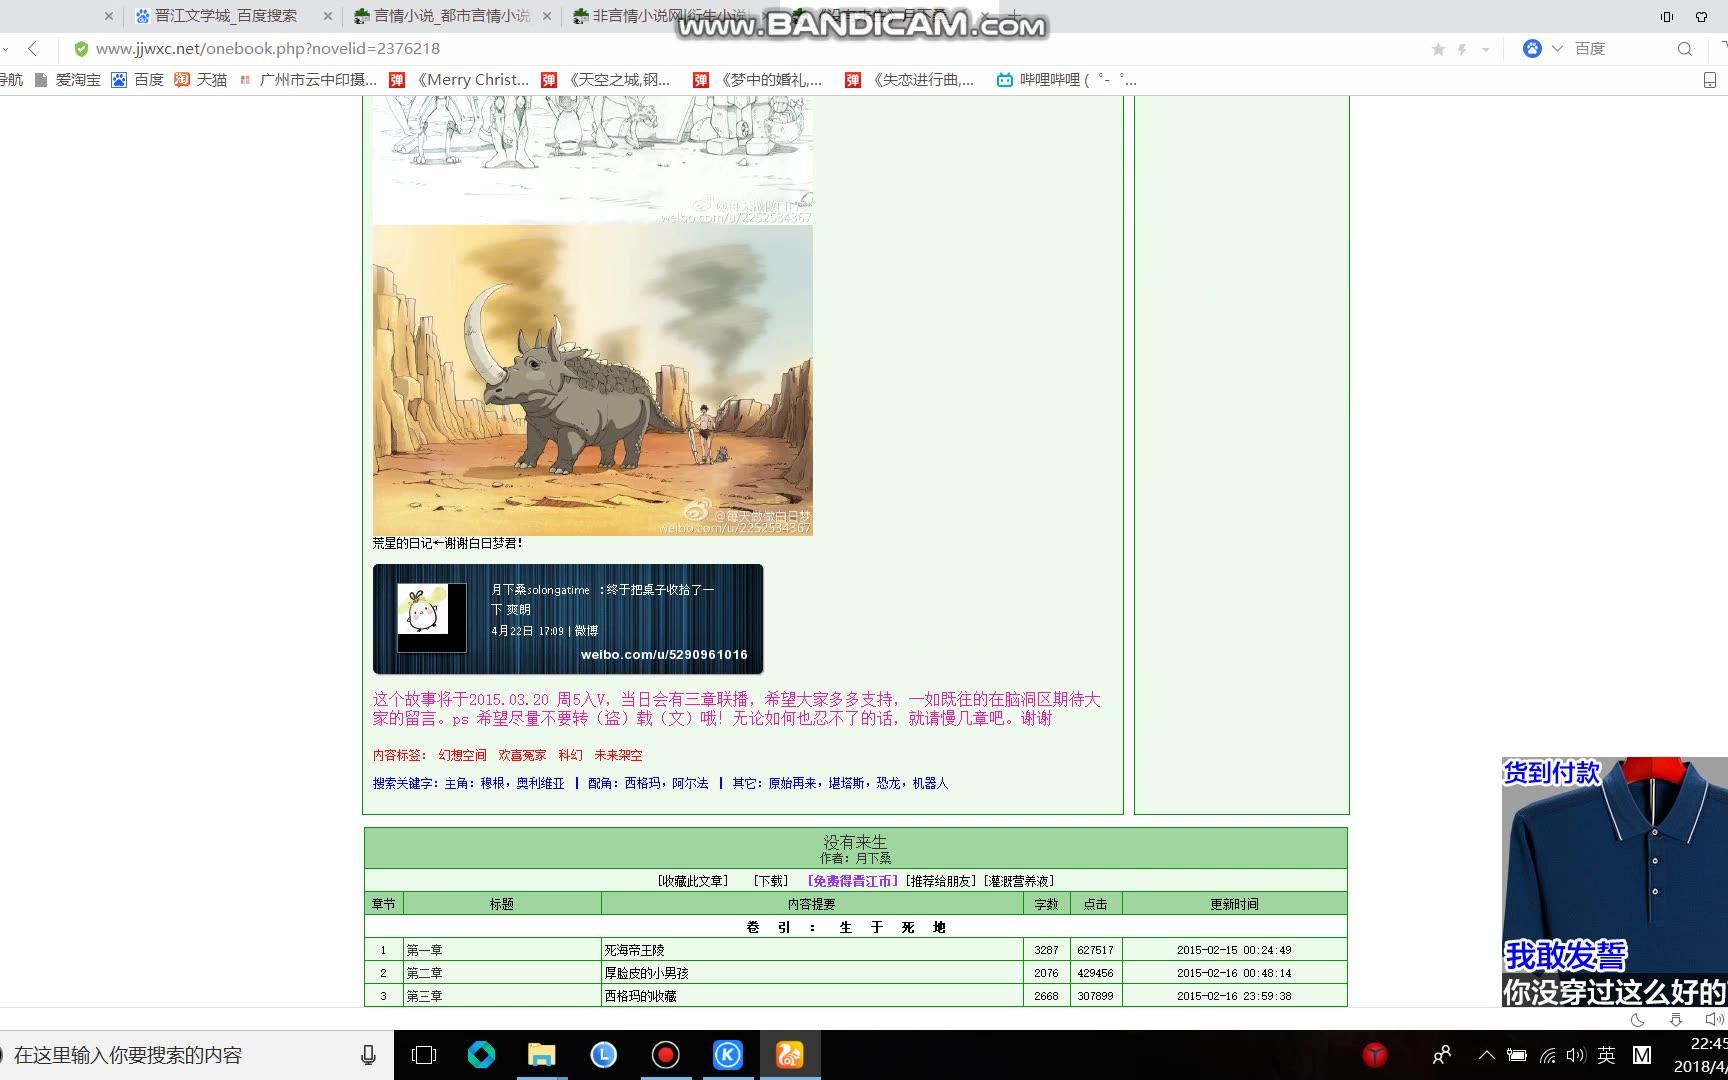Click the sketch illustration above the rhino image
Viewport: 1728px width, 1080px height.
click(x=593, y=160)
